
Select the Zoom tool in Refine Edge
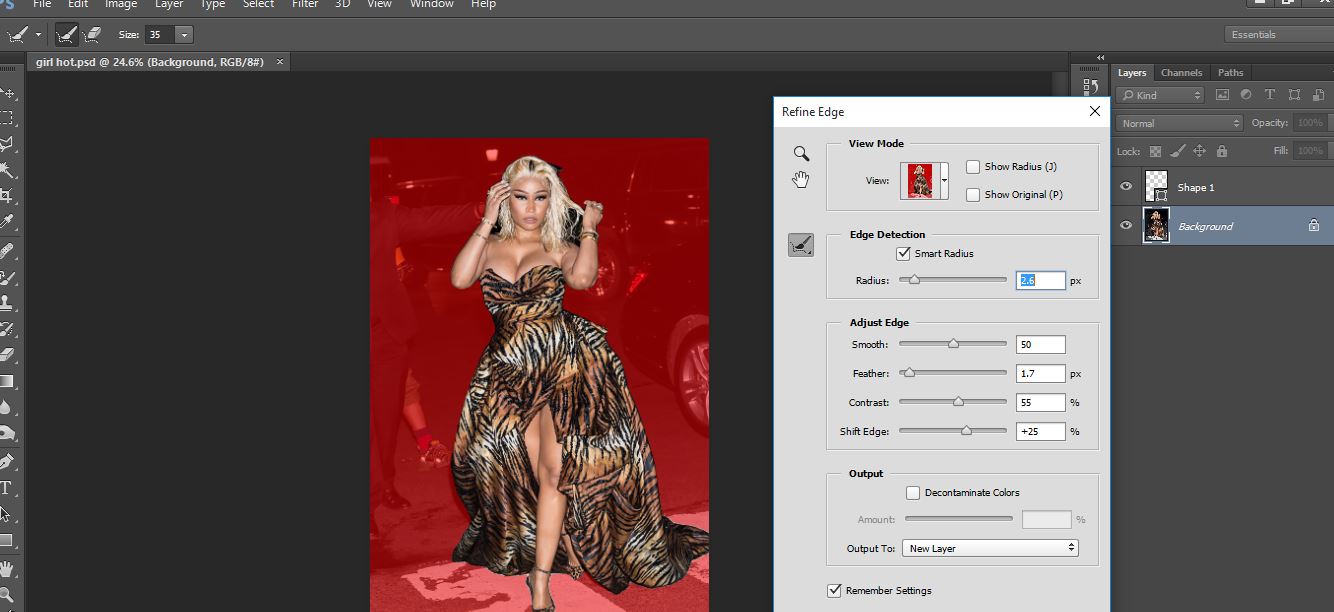click(x=801, y=153)
